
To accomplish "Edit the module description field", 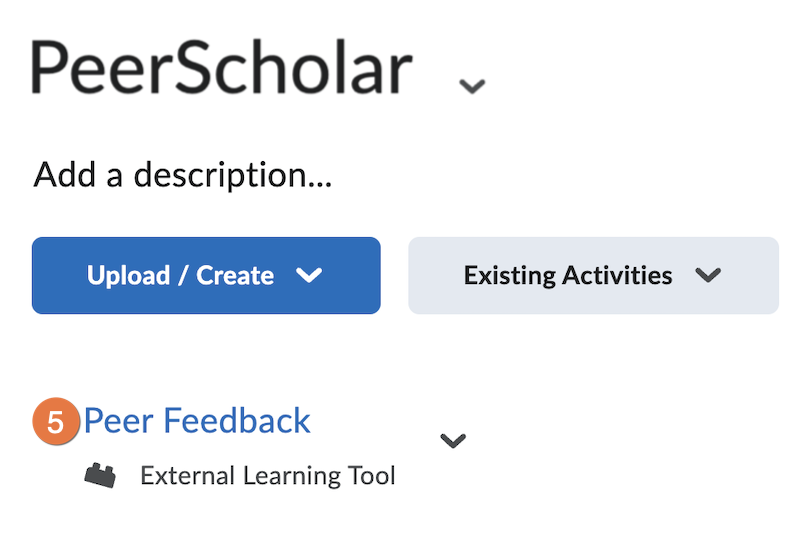I will [x=183, y=176].
